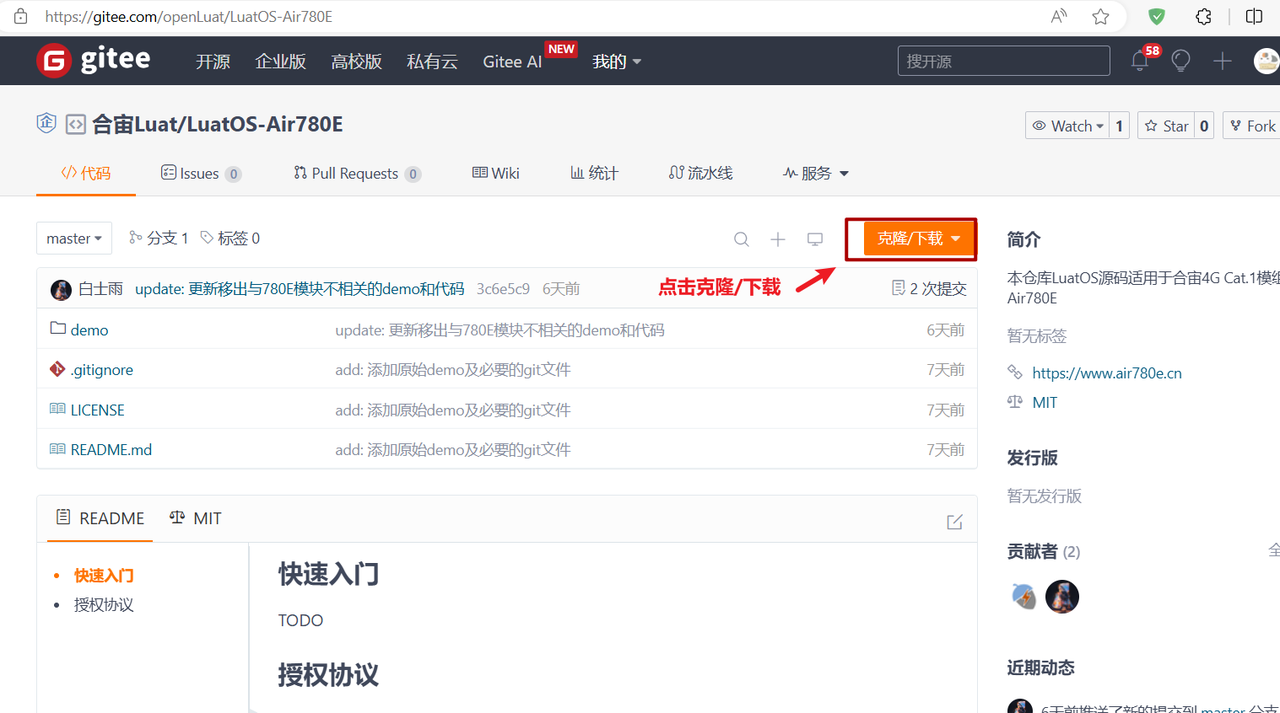
Task: Open the 2 次提交 commits link
Action: (x=929, y=288)
